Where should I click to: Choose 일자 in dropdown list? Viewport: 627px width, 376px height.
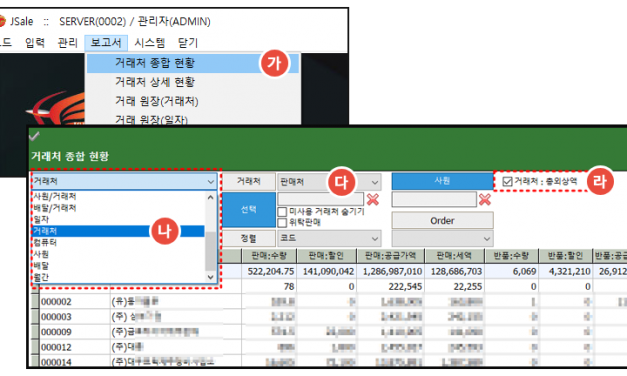[x=118, y=220]
